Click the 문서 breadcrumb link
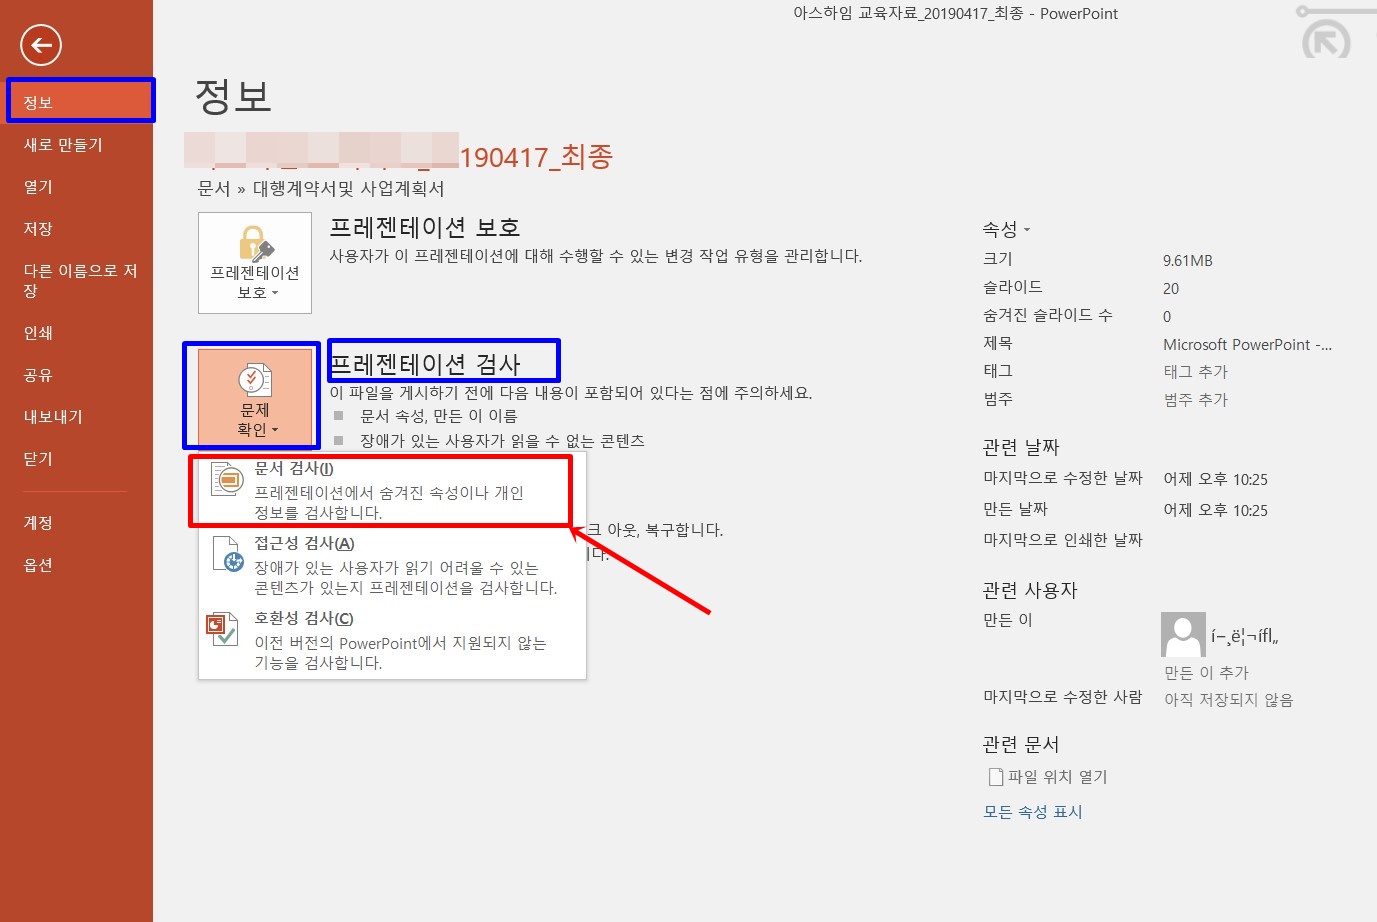 coord(214,188)
